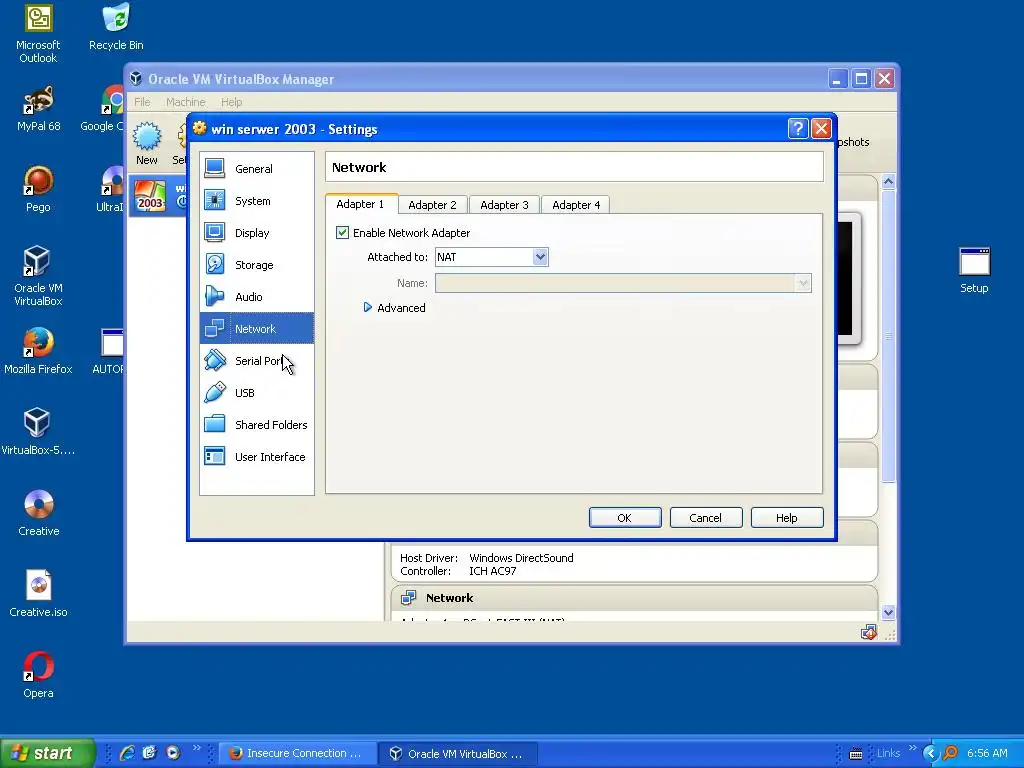1024x768 pixels.
Task: Open the Display settings category
Action: (x=257, y=232)
